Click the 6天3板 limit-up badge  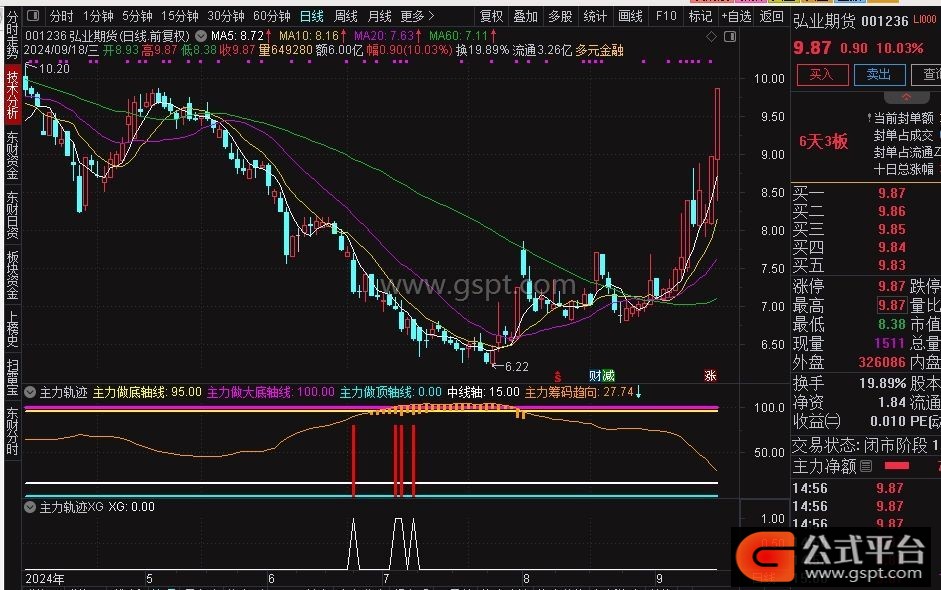823,142
